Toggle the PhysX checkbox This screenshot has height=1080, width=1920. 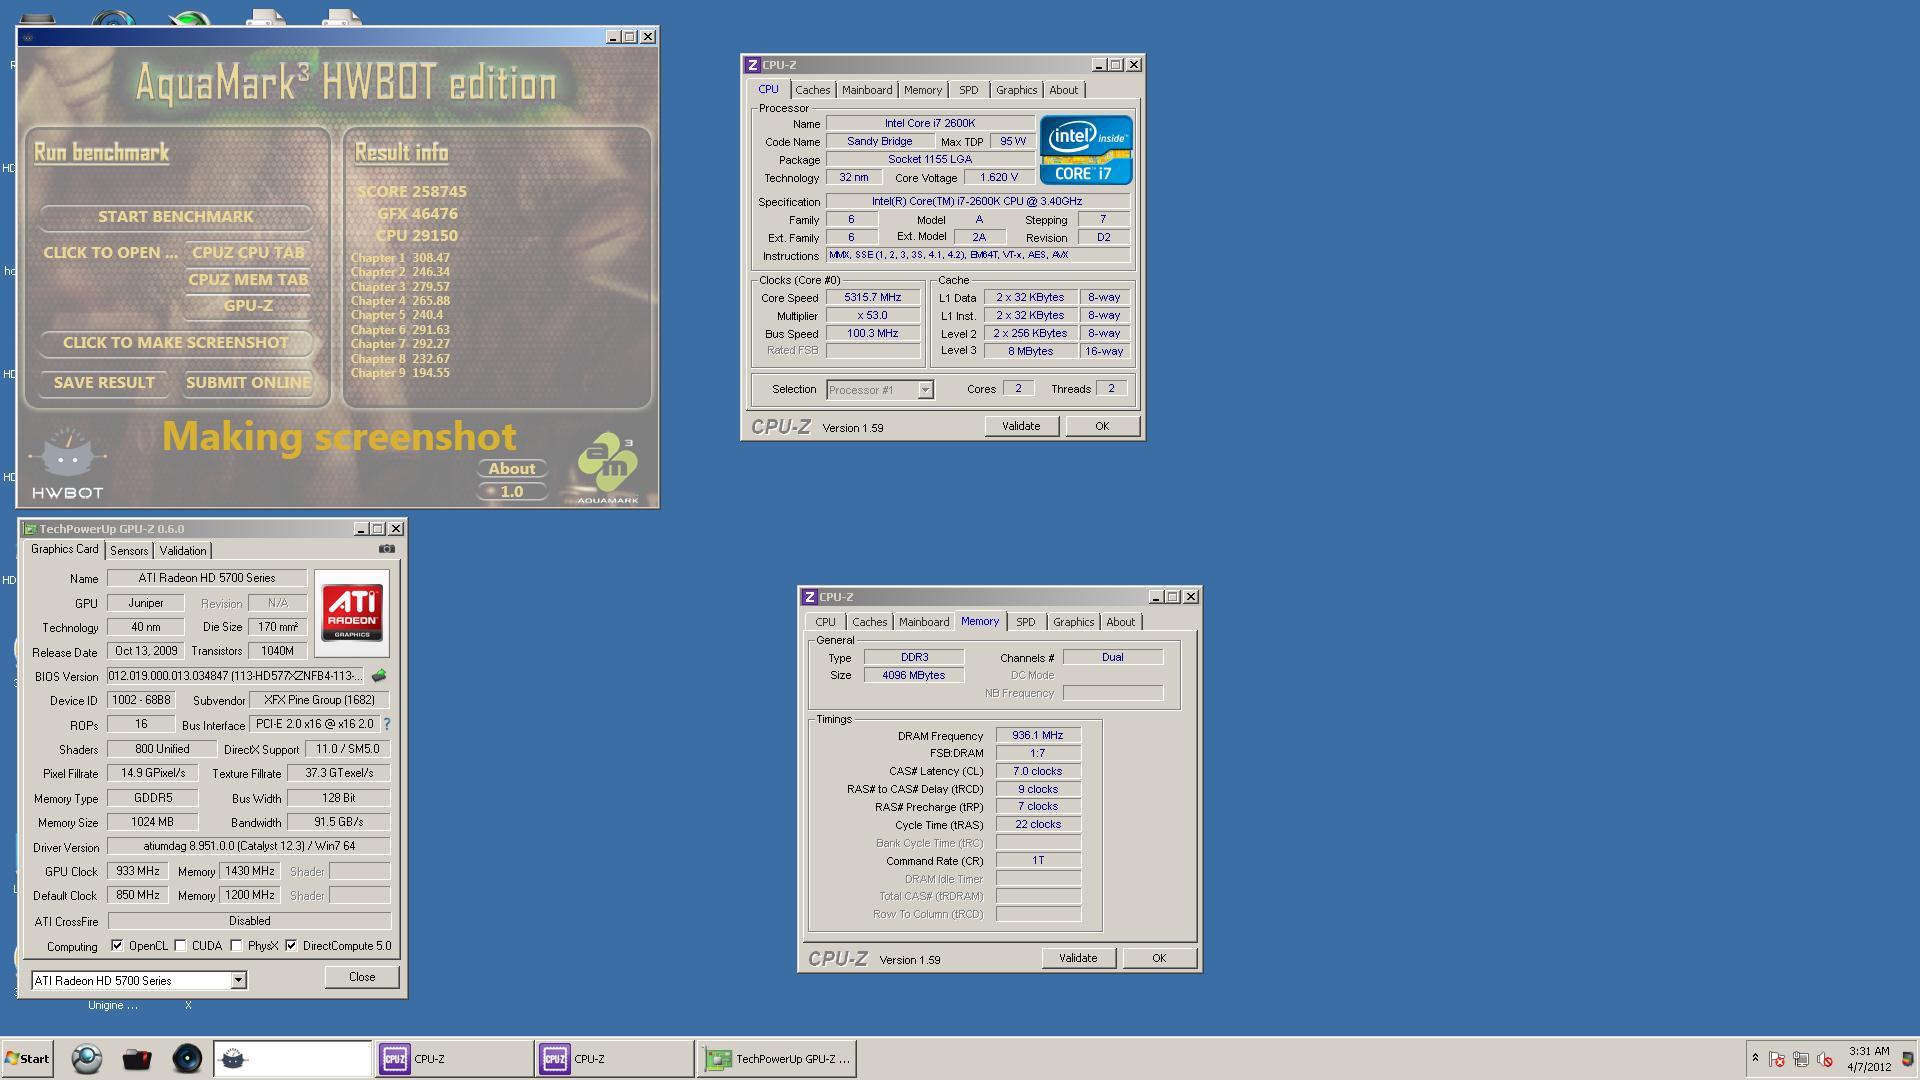point(236,945)
